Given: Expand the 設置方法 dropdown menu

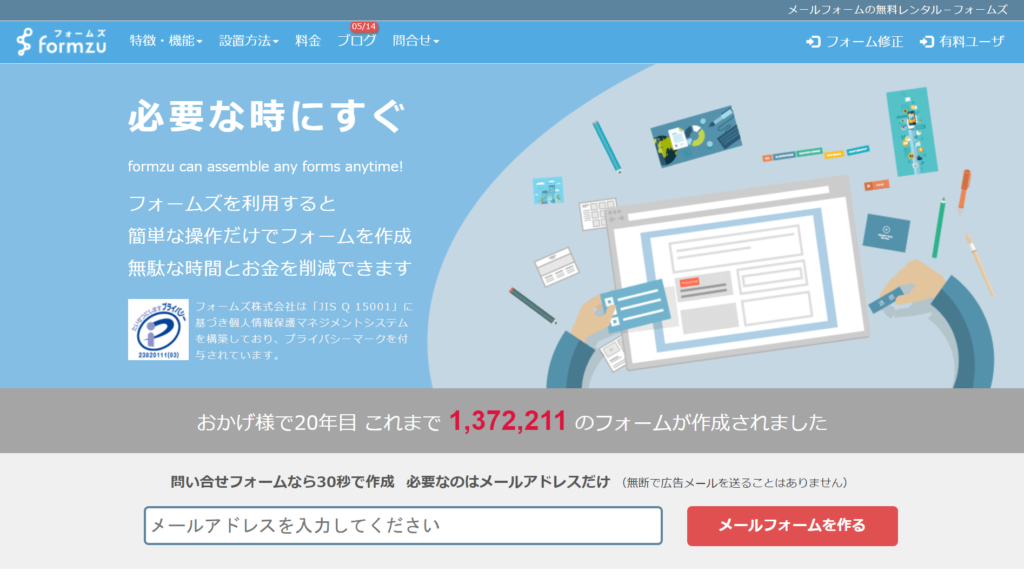Looking at the screenshot, I should [249, 41].
